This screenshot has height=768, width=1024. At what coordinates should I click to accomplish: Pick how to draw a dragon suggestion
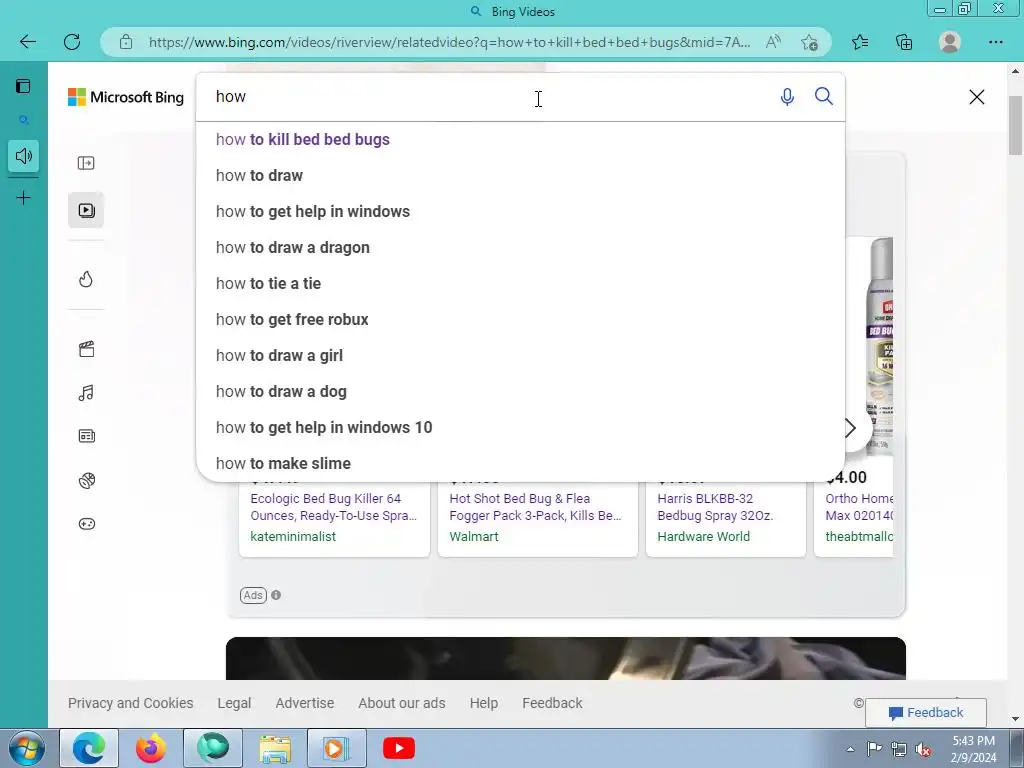coord(520,248)
